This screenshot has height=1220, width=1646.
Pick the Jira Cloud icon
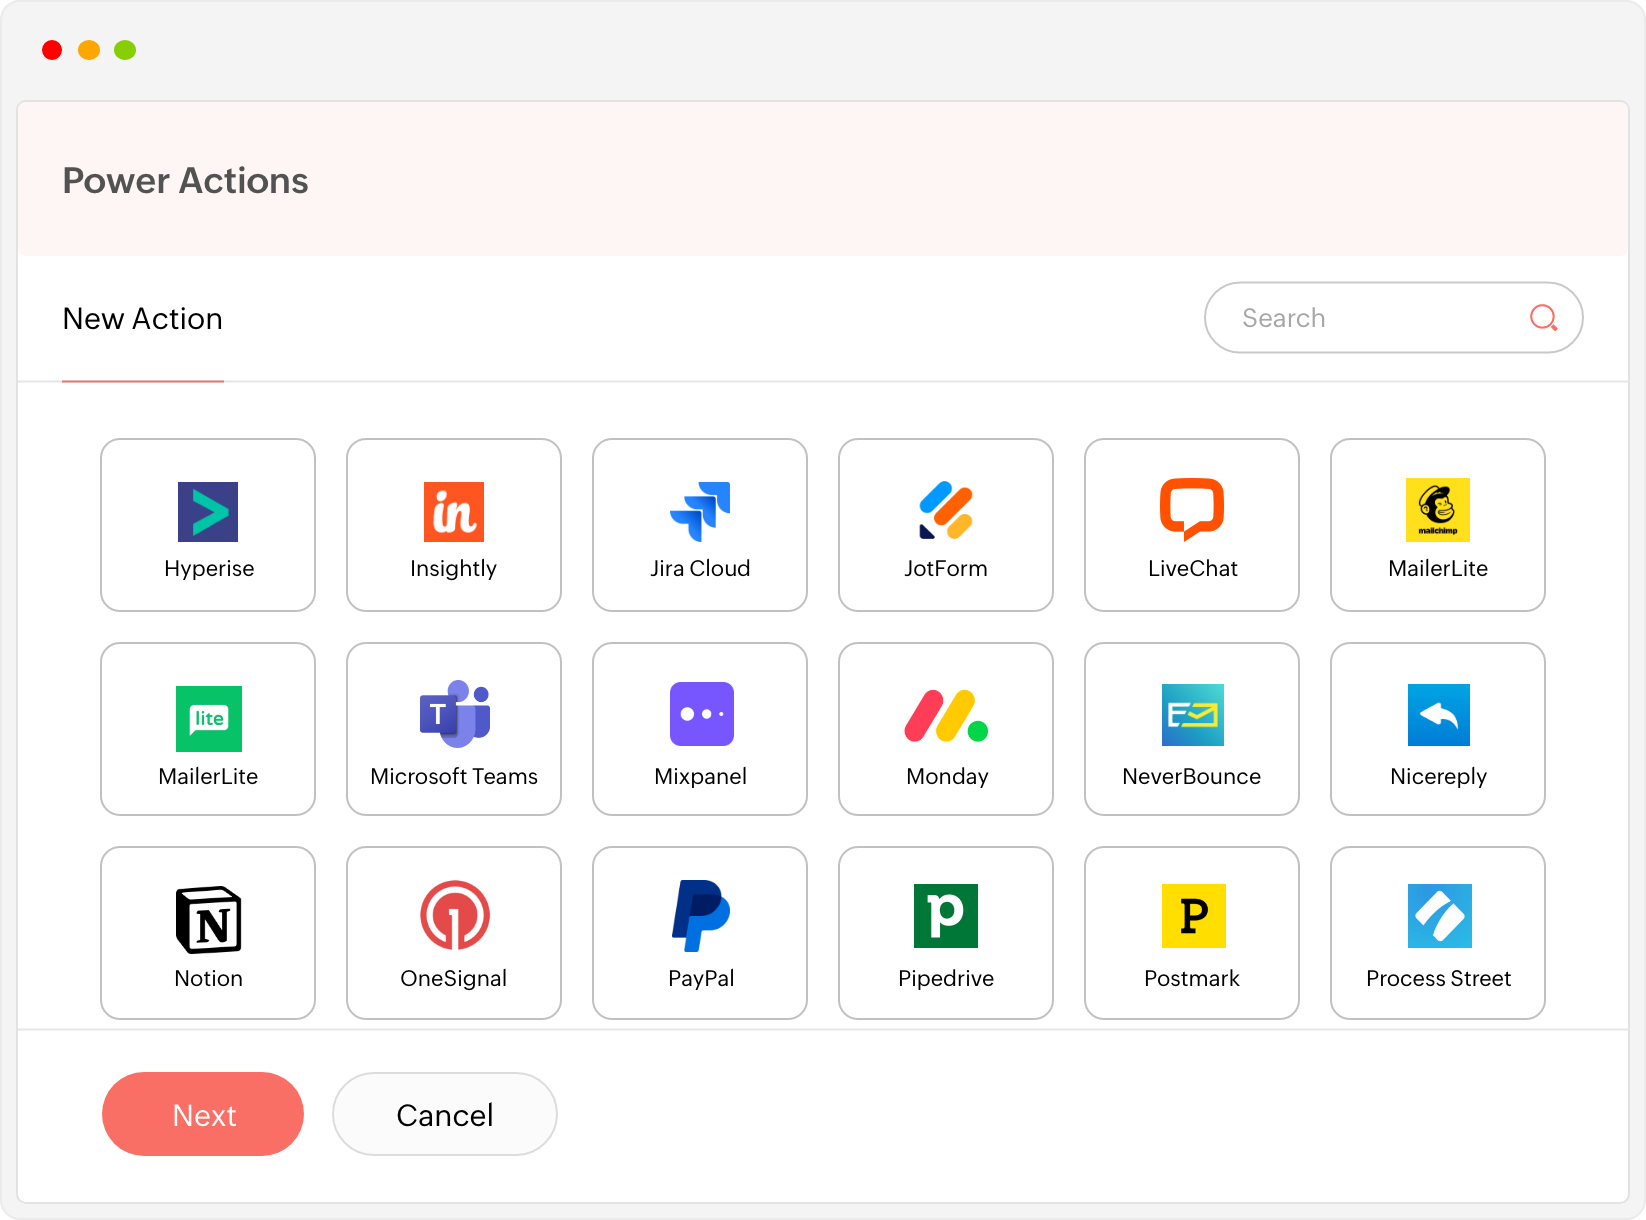[700, 512]
